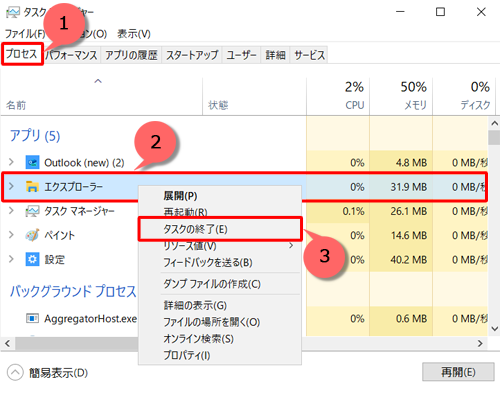Choose タスクの終了(E) in context menu
The height and width of the screenshot is (393, 500).
[220, 229]
